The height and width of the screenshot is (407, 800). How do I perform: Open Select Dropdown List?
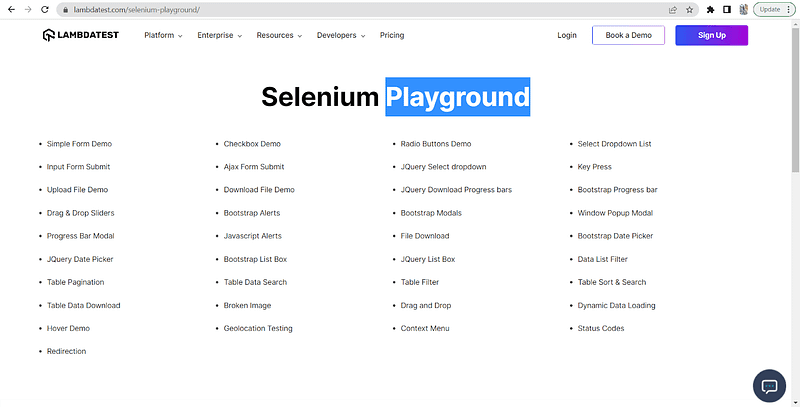(614, 144)
